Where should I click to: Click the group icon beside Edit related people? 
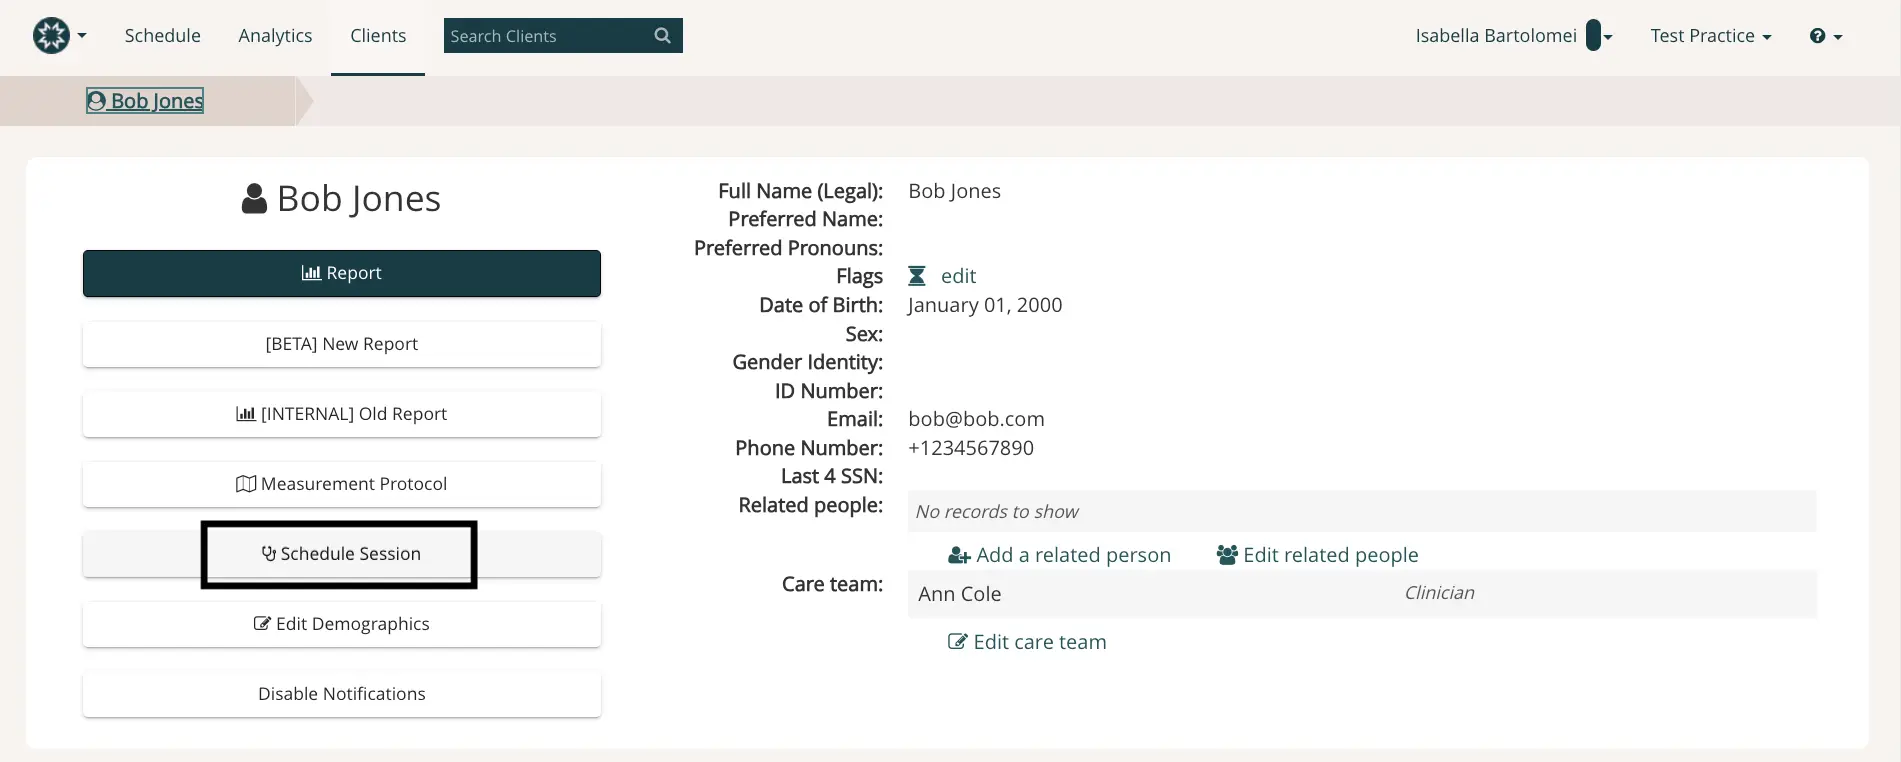(x=1227, y=554)
